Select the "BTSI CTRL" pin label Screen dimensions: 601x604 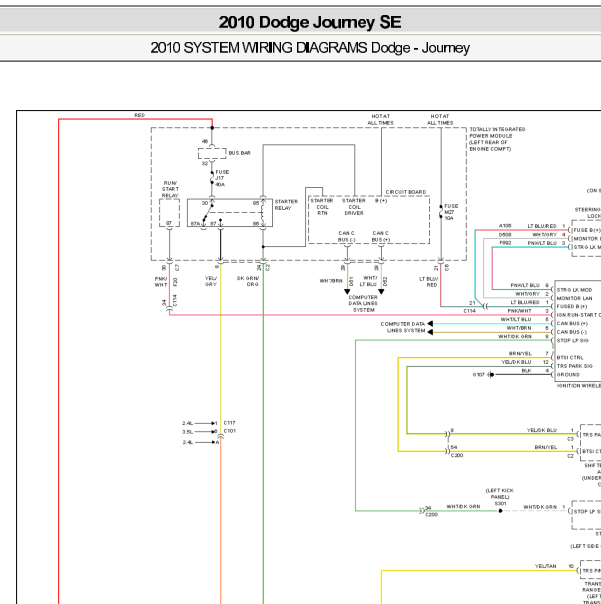pyautogui.click(x=570, y=357)
